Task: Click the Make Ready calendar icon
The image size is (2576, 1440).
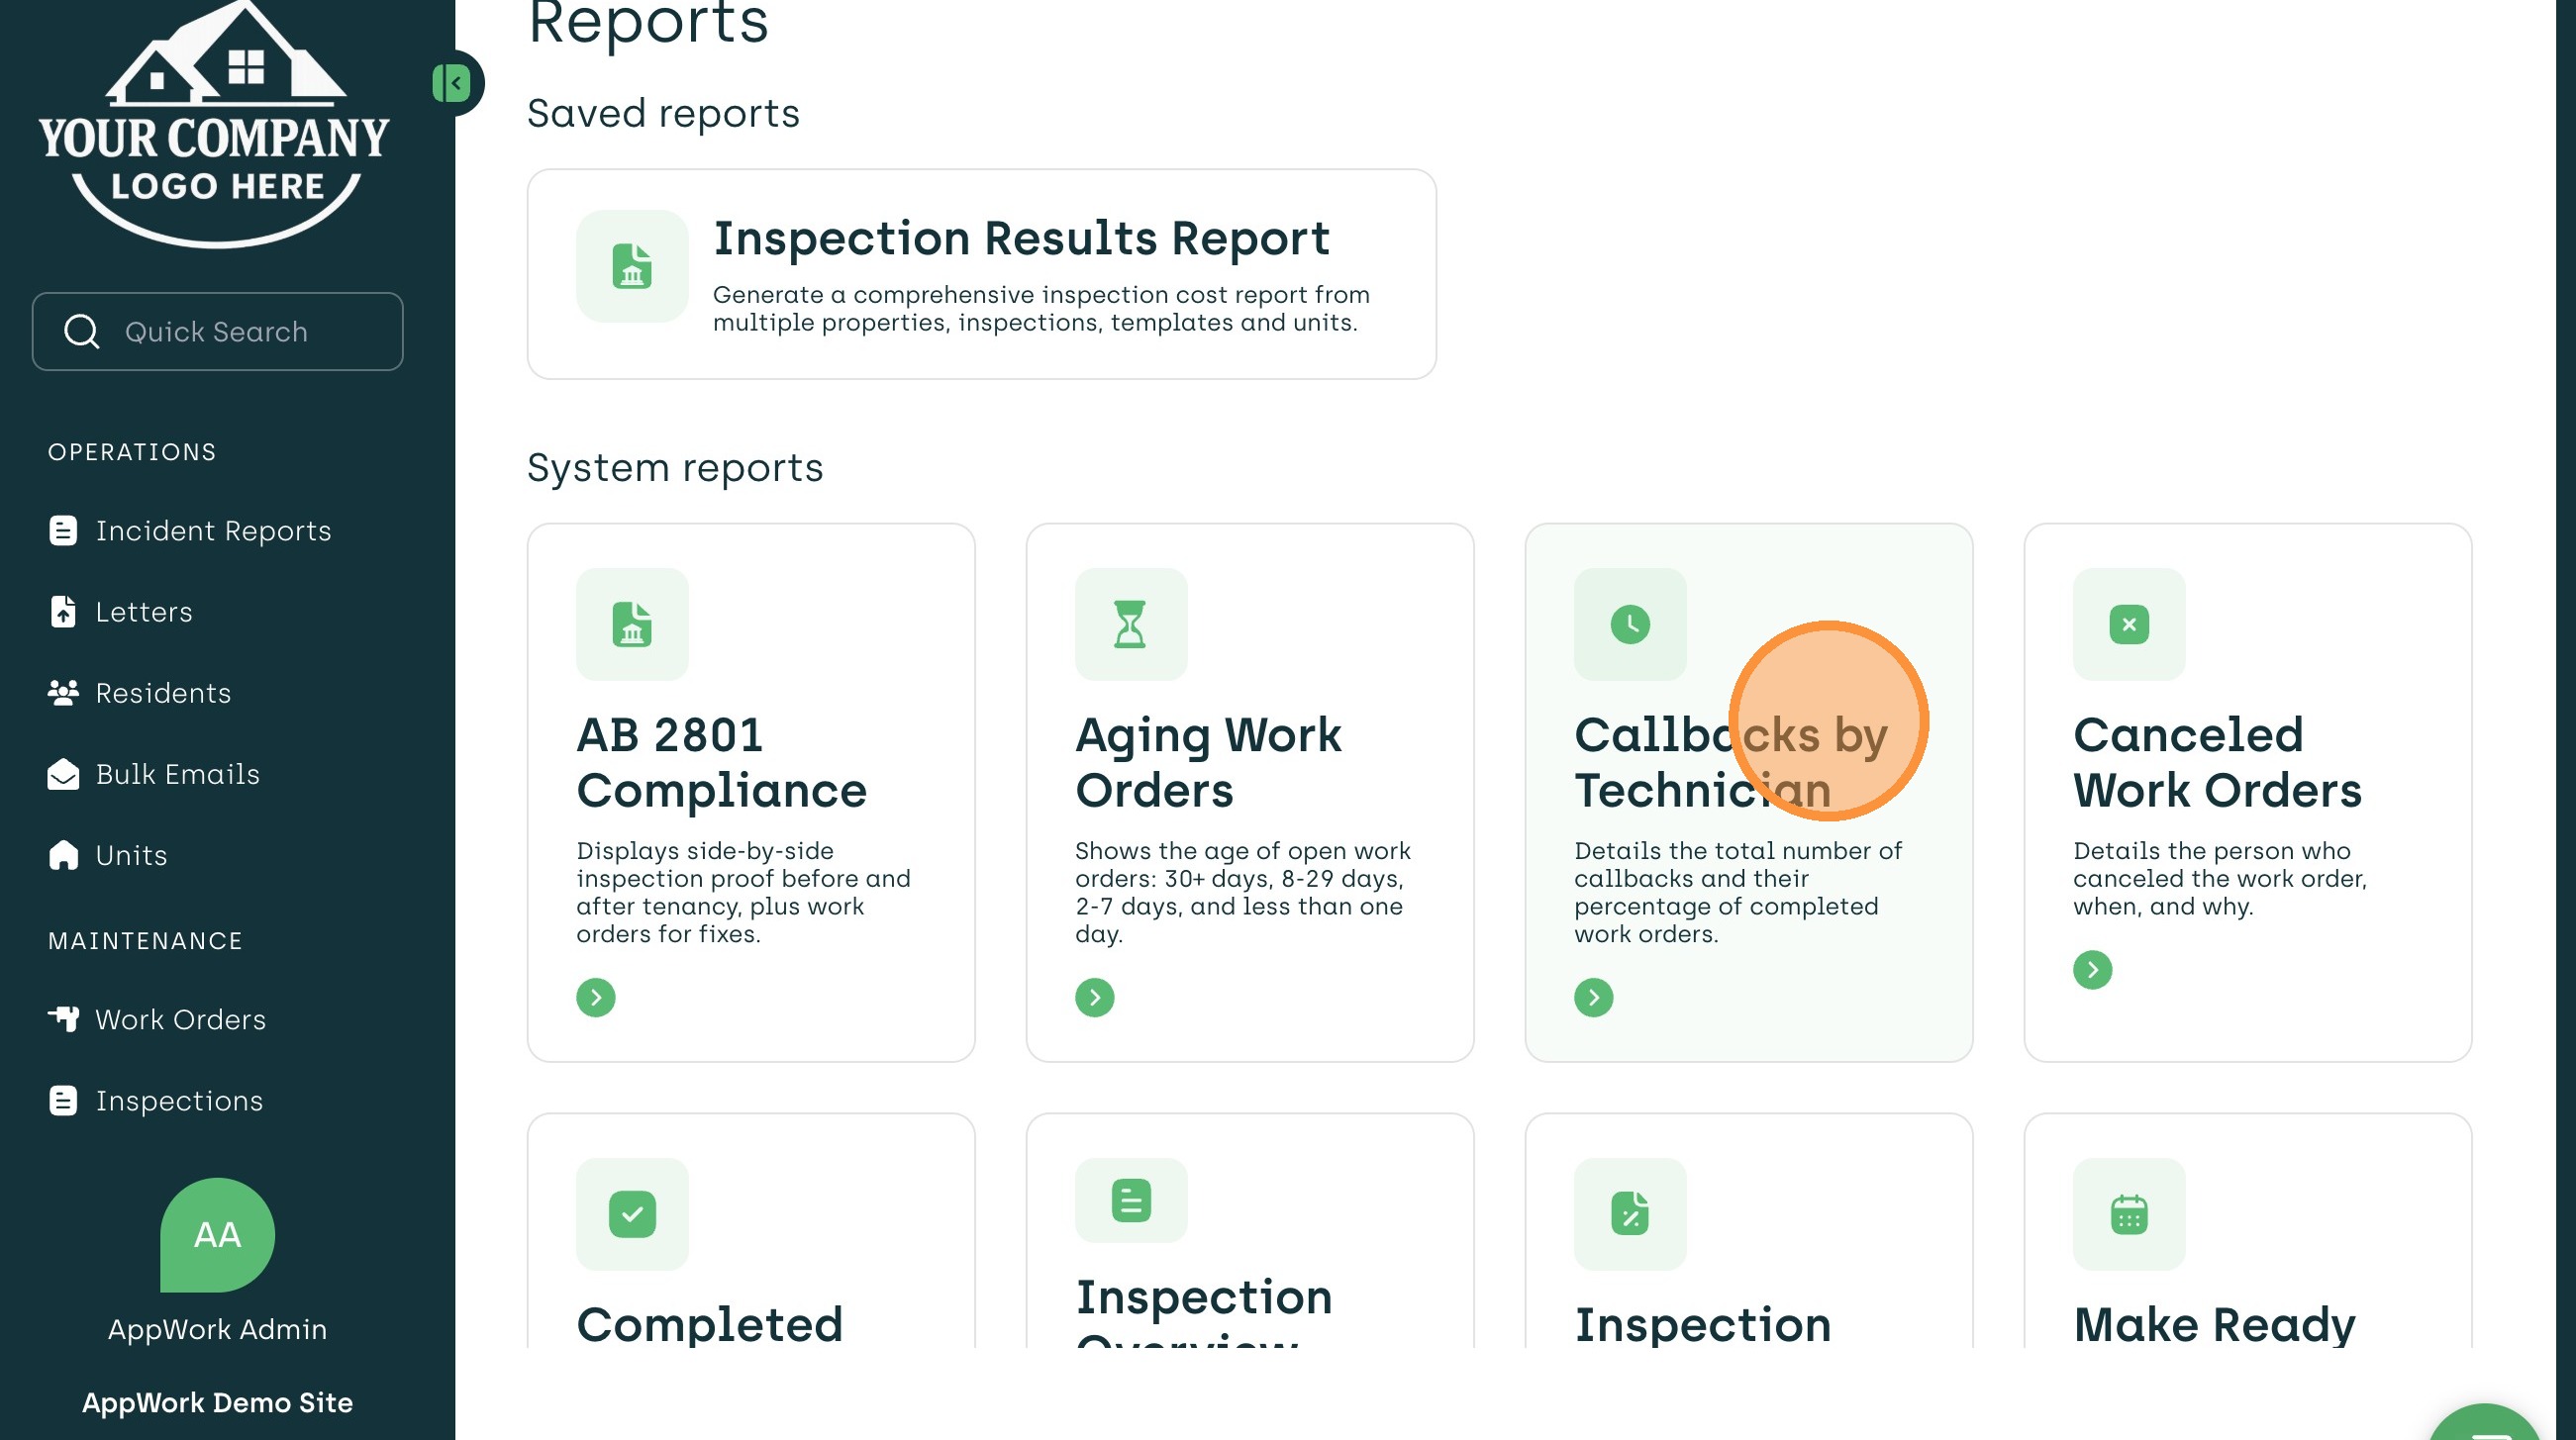Action: coord(2128,1214)
